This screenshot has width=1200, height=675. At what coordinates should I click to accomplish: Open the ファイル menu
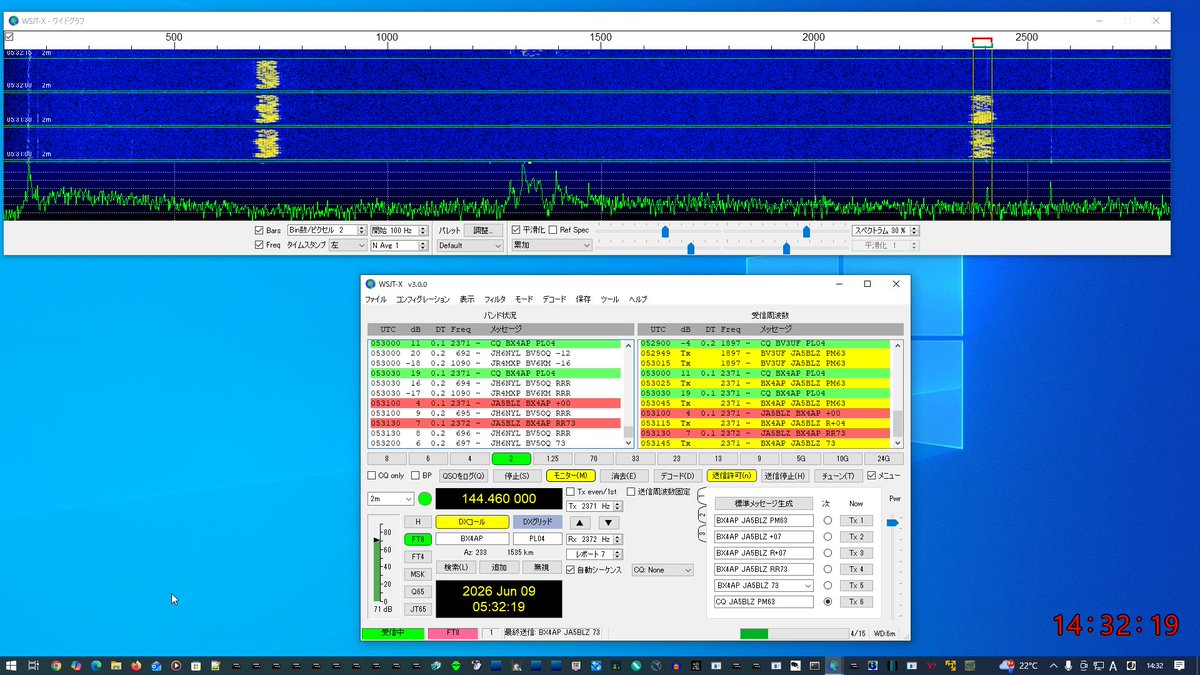pyautogui.click(x=376, y=299)
